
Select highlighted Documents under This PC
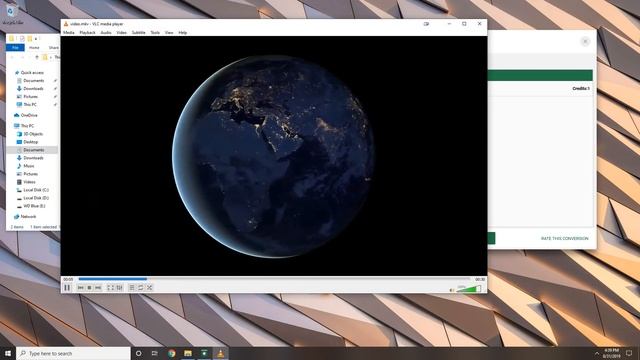tap(33, 150)
